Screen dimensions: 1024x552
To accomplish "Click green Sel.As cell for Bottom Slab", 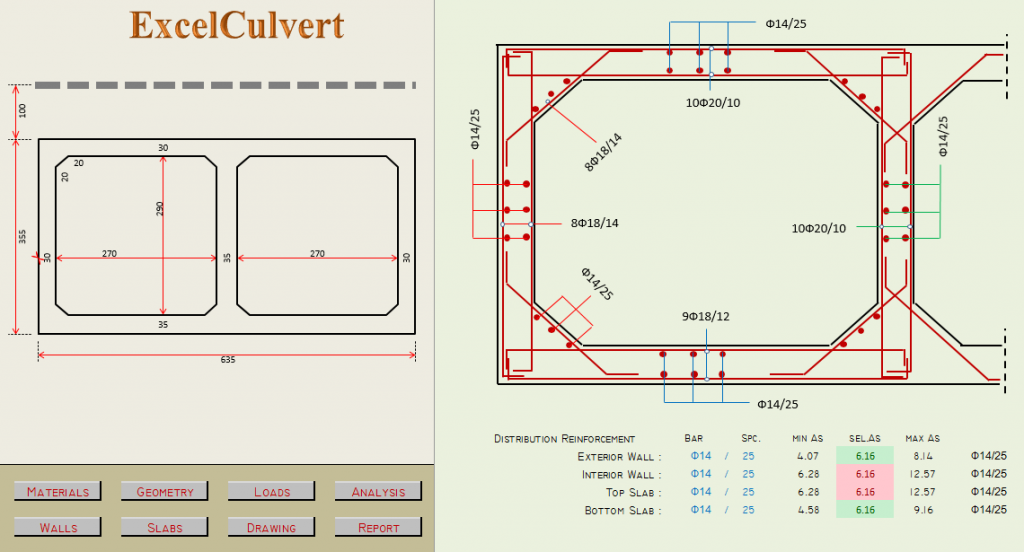I will pyautogui.click(x=865, y=510).
